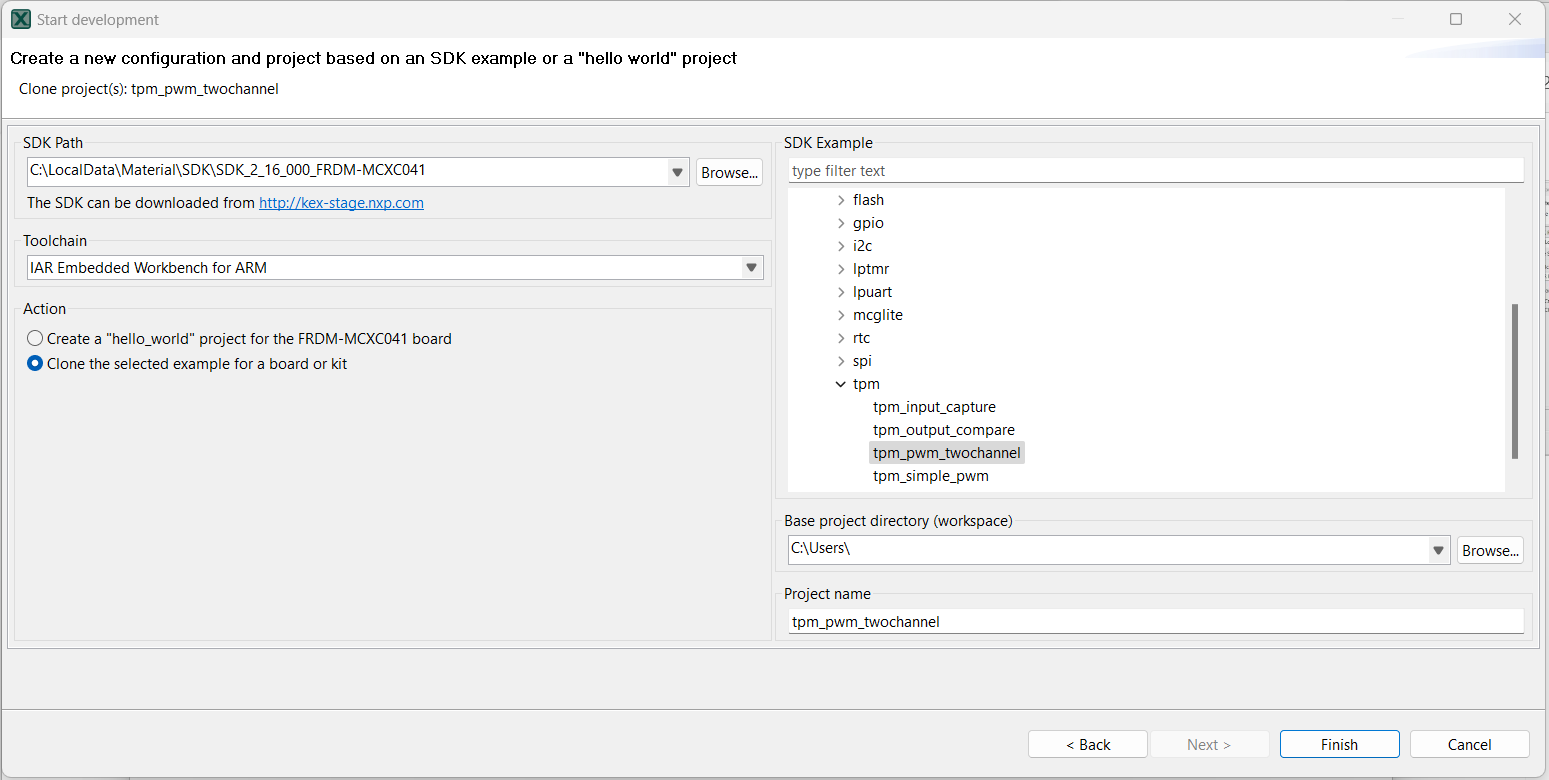This screenshot has width=1549, height=780.
Task: Expand the gpio tree node
Action: click(840, 223)
